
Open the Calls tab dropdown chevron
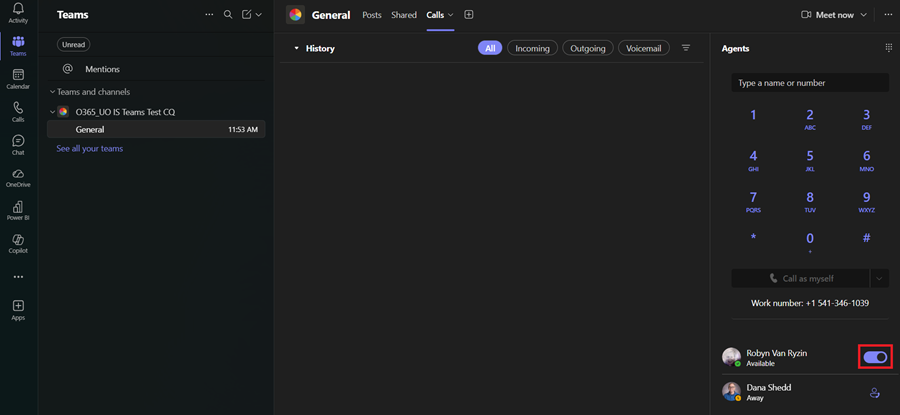pyautogui.click(x=451, y=15)
